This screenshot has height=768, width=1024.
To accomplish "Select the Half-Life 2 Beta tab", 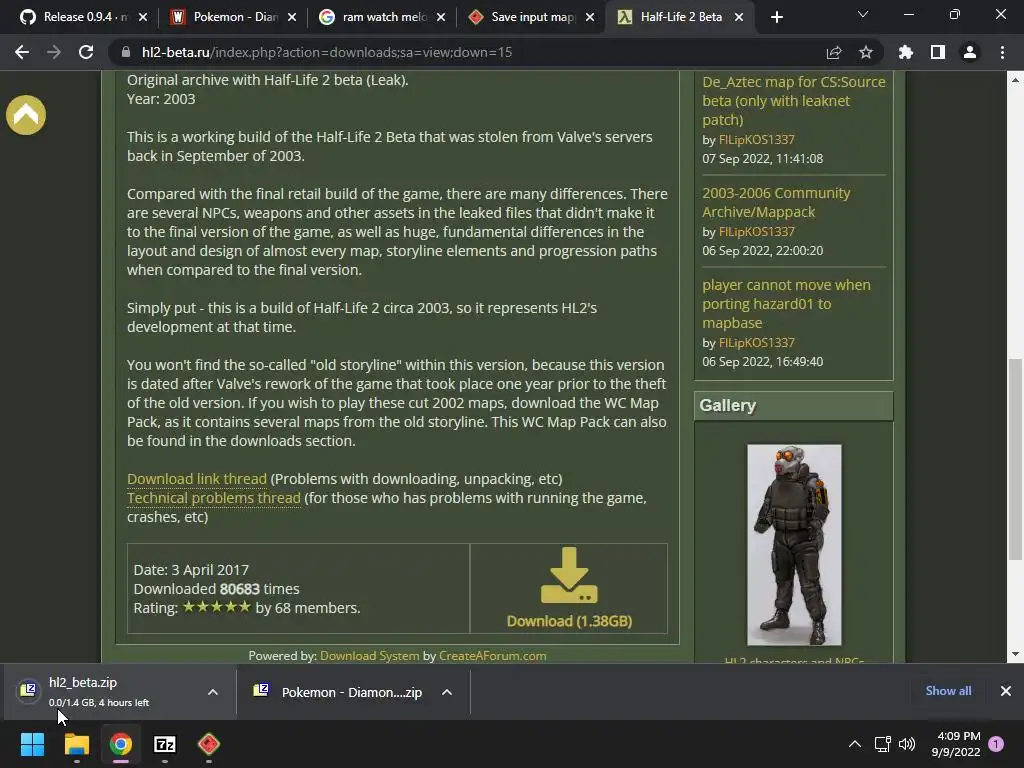I will point(682,17).
